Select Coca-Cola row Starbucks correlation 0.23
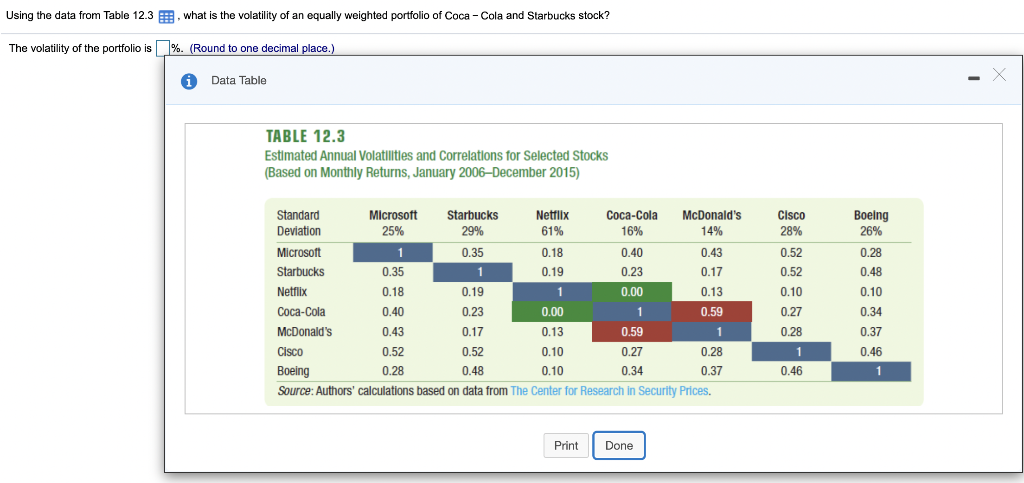 (473, 312)
